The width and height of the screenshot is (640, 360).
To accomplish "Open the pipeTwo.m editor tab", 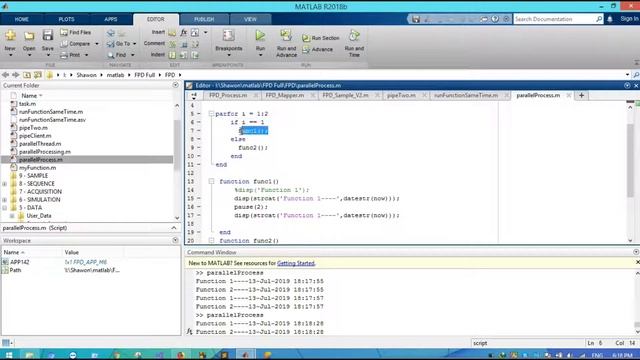I will click(401, 95).
